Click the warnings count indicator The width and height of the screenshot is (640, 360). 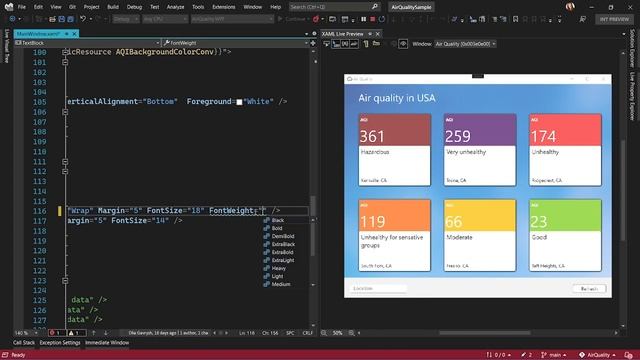(x=76, y=333)
